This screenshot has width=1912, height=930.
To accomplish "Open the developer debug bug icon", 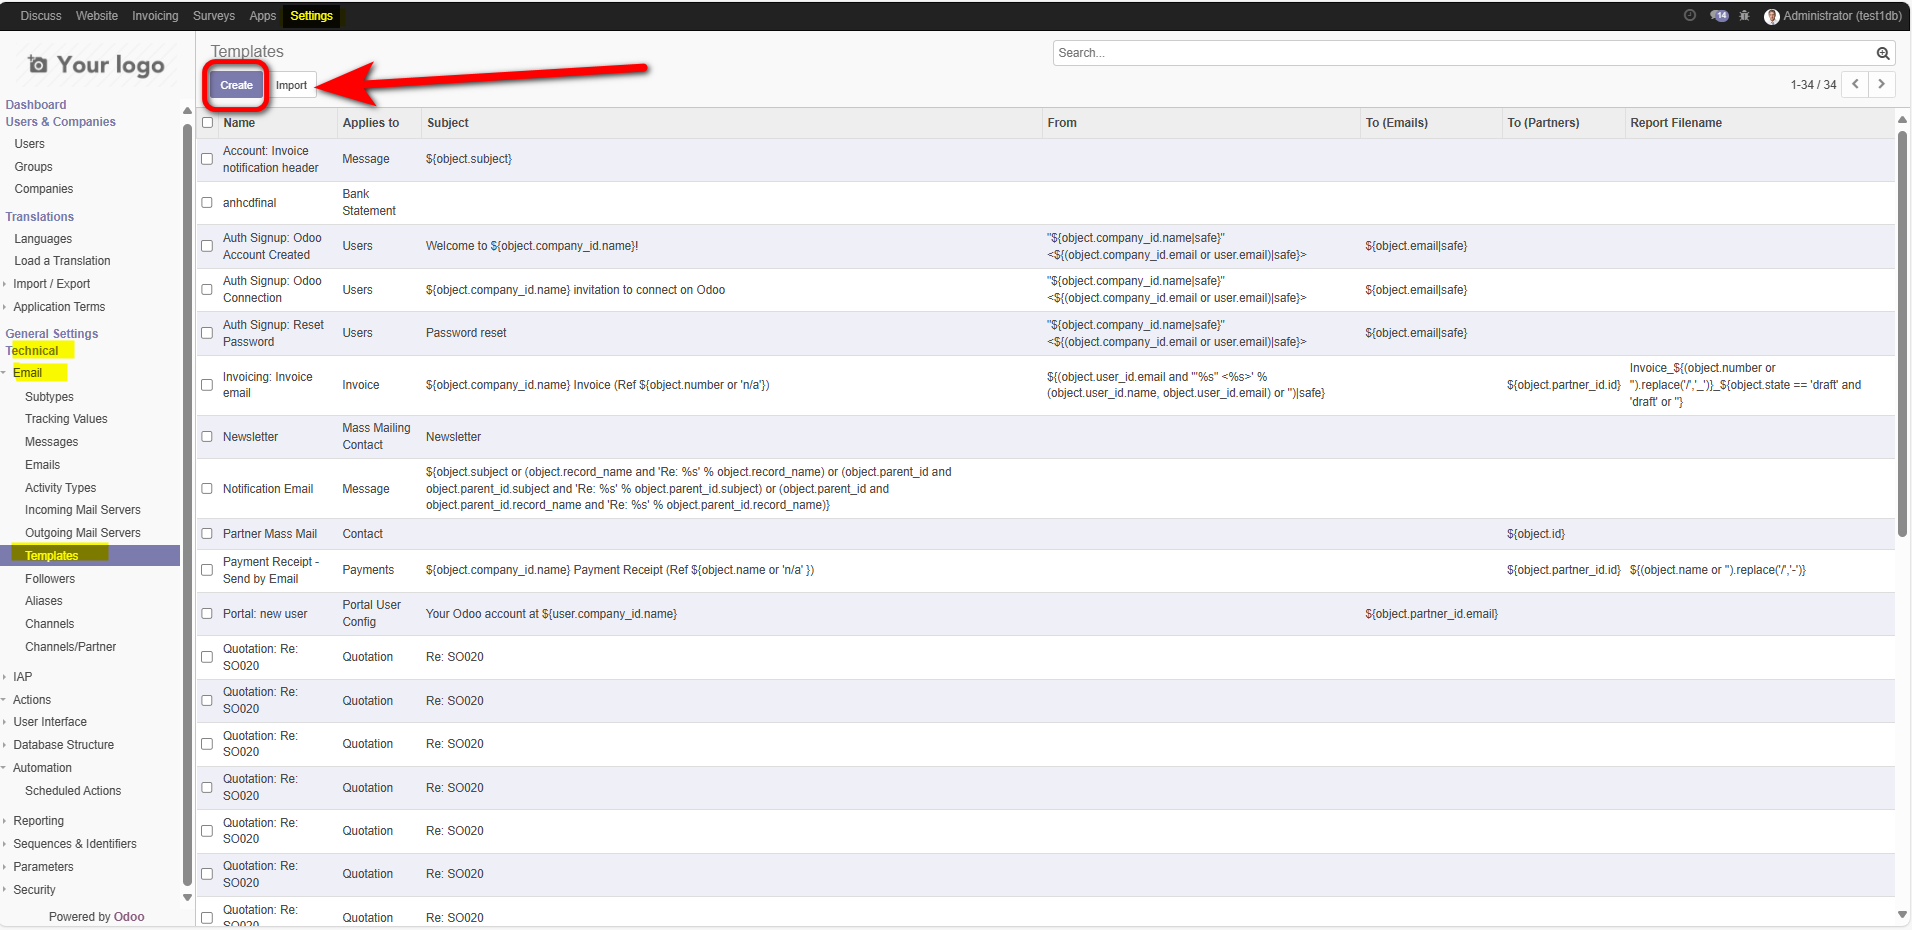I will [1744, 16].
